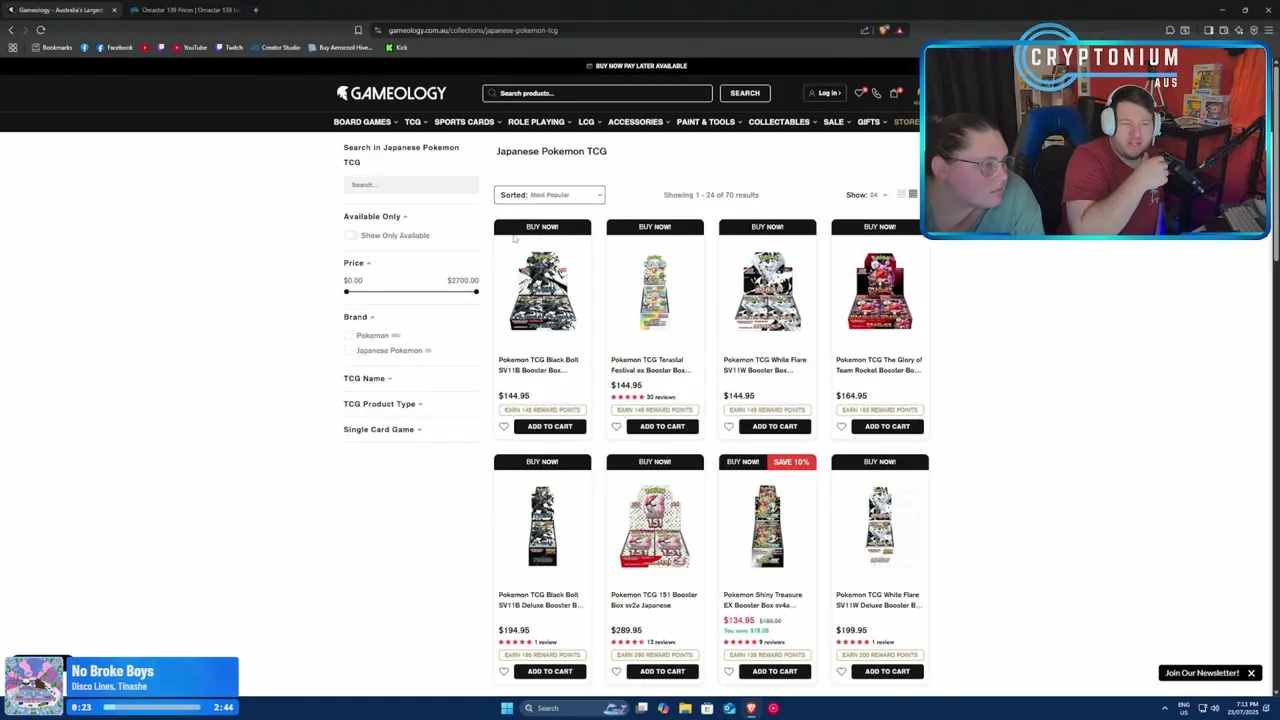This screenshot has height=720, width=1280.
Task: Close the Join Our Newsletter banner
Action: 1251,673
